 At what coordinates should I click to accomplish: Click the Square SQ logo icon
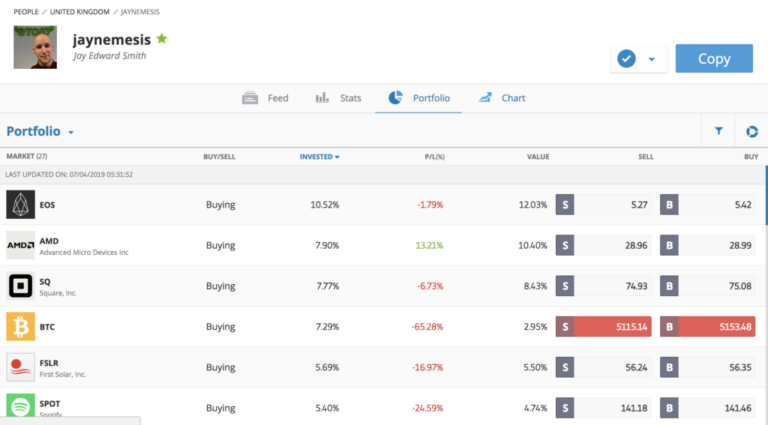tap(21, 285)
